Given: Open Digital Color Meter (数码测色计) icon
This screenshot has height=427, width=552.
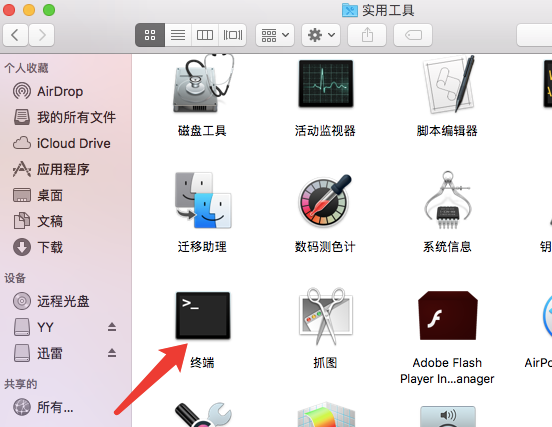Looking at the screenshot, I should coord(326,200).
